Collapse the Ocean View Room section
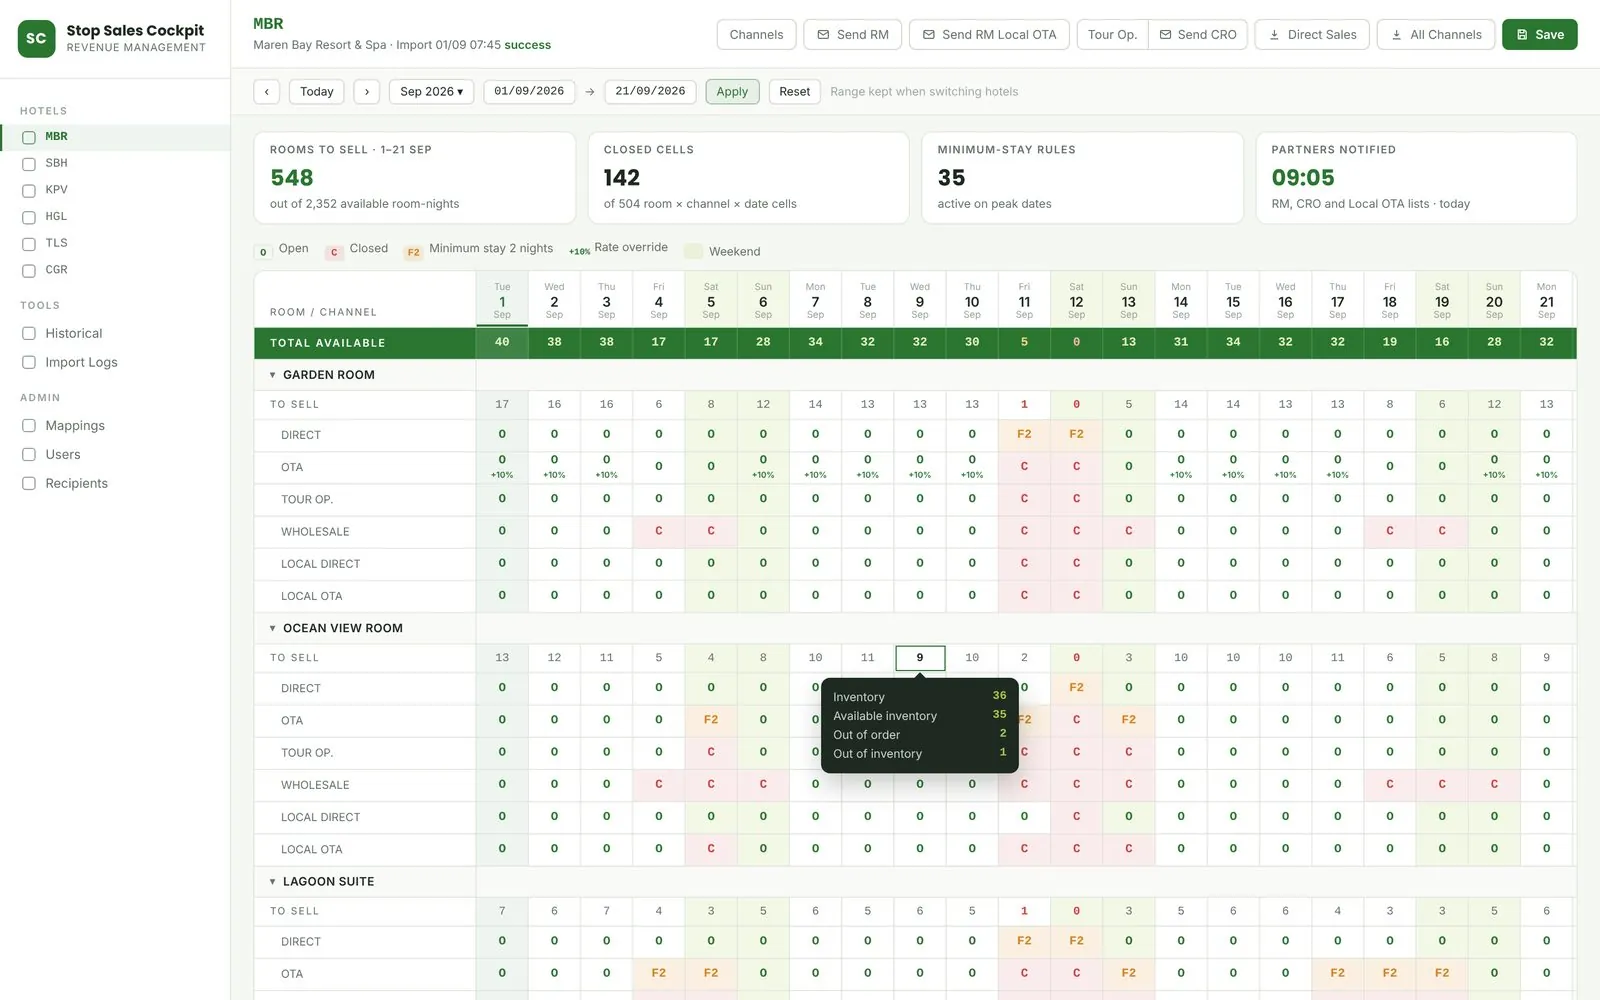 [x=272, y=629]
